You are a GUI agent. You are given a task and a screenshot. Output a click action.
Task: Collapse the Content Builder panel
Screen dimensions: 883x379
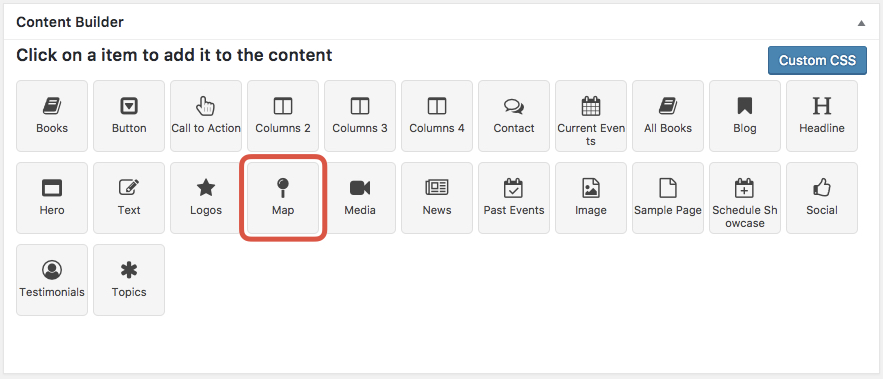click(861, 23)
